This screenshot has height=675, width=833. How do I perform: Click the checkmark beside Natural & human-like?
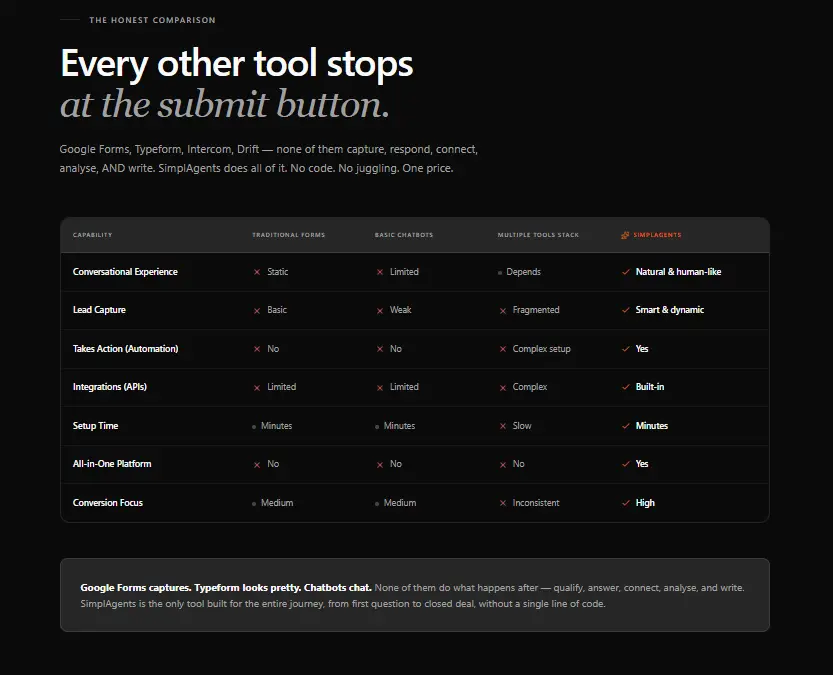click(626, 272)
